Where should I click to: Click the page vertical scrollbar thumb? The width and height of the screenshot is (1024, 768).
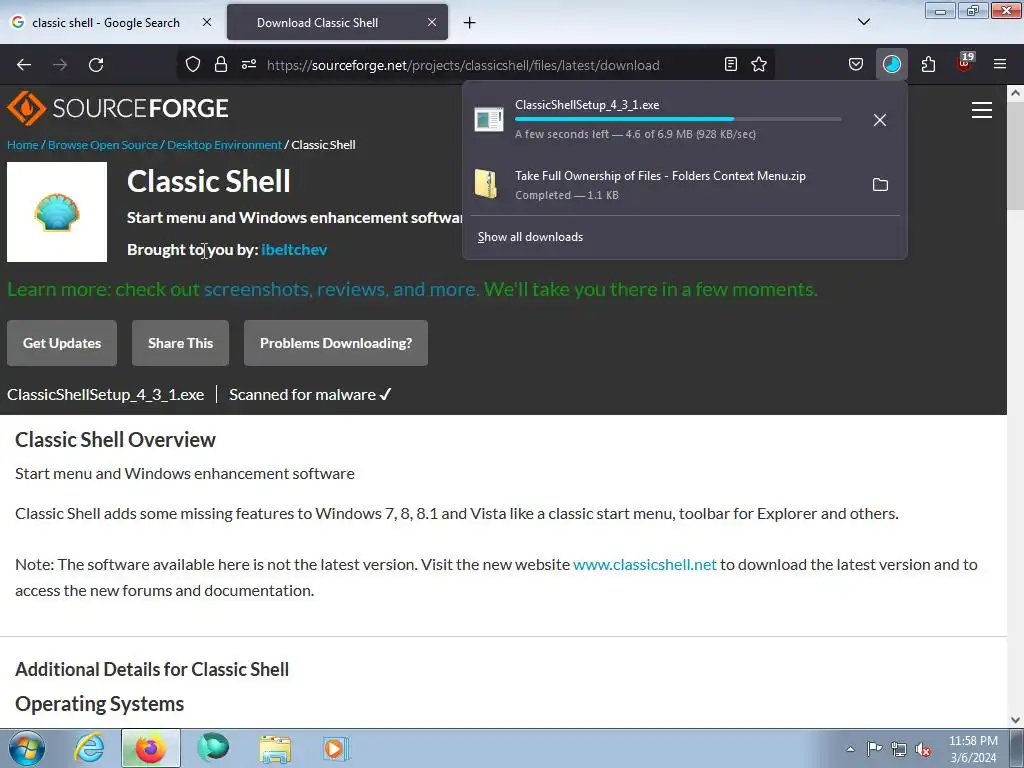[1015, 157]
